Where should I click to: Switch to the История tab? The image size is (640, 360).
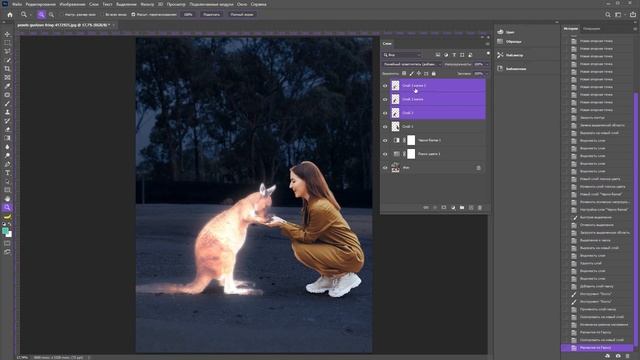pyautogui.click(x=571, y=29)
